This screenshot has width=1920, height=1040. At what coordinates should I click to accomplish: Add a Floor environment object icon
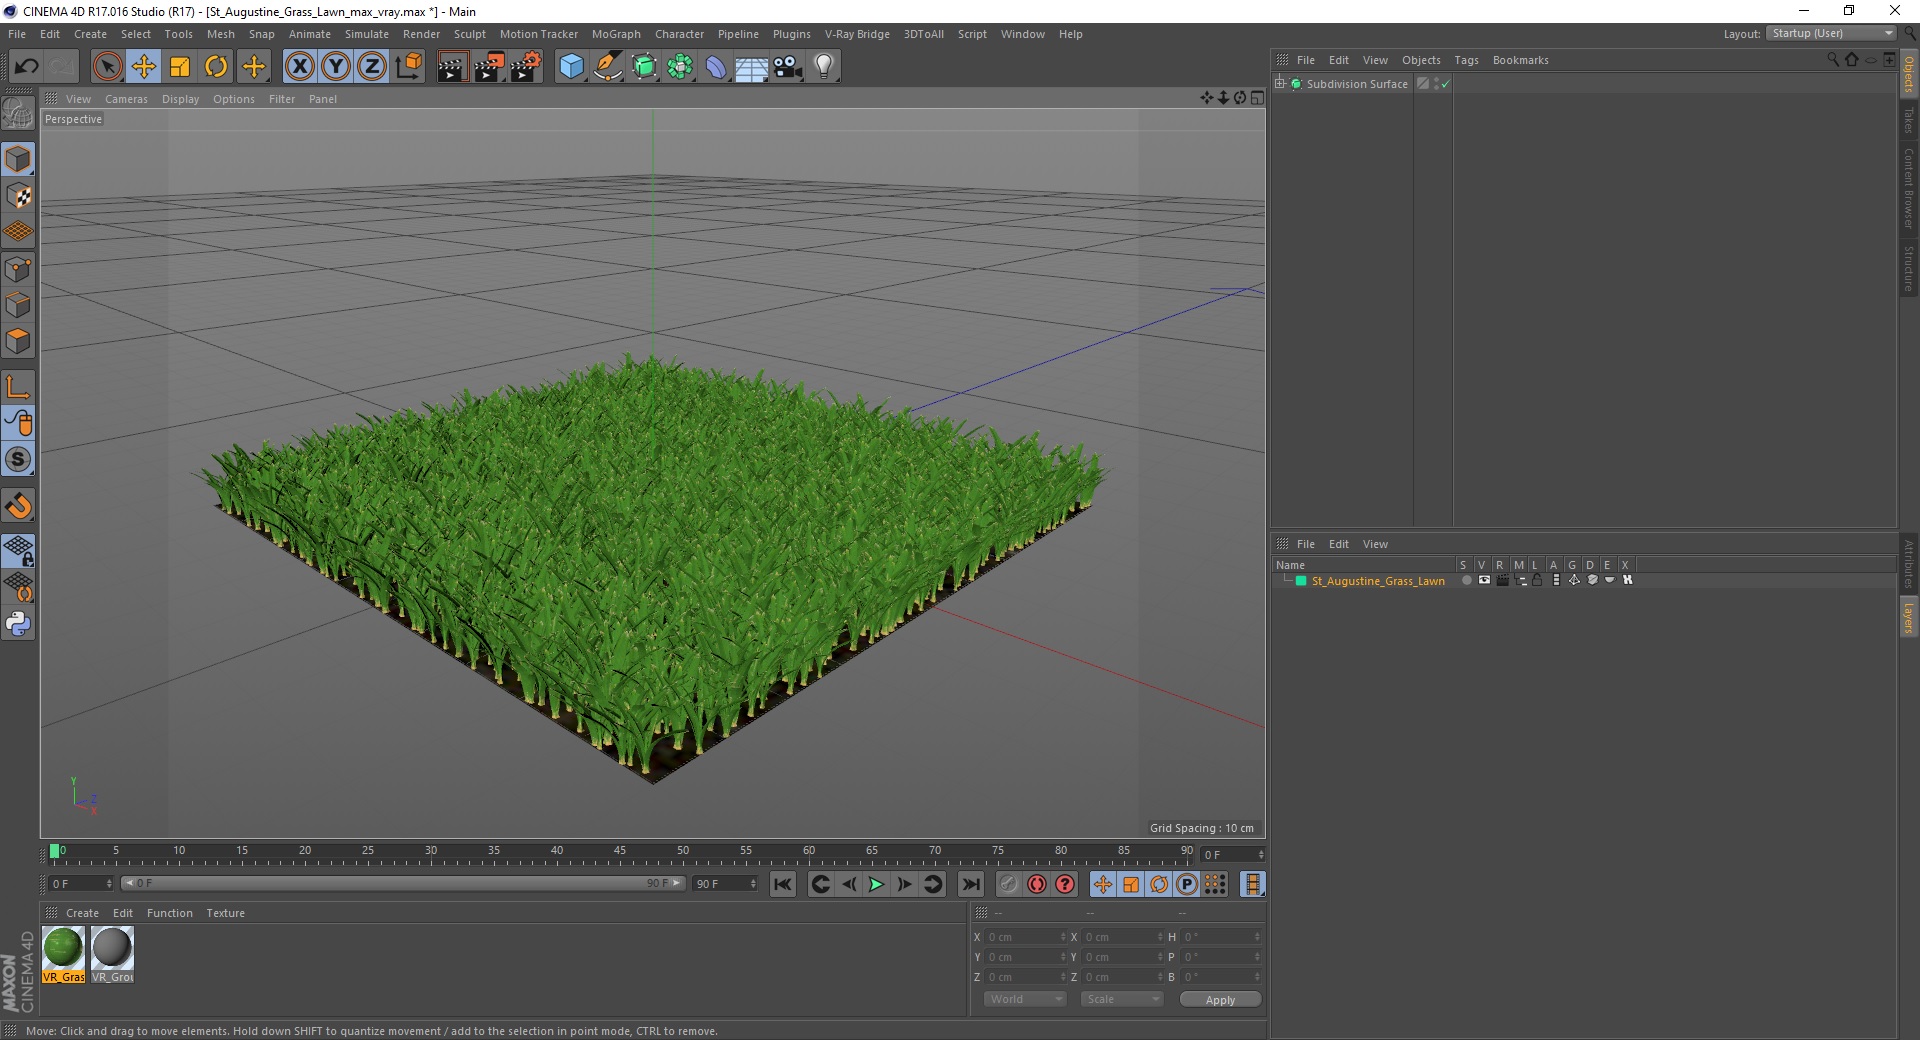tap(752, 67)
